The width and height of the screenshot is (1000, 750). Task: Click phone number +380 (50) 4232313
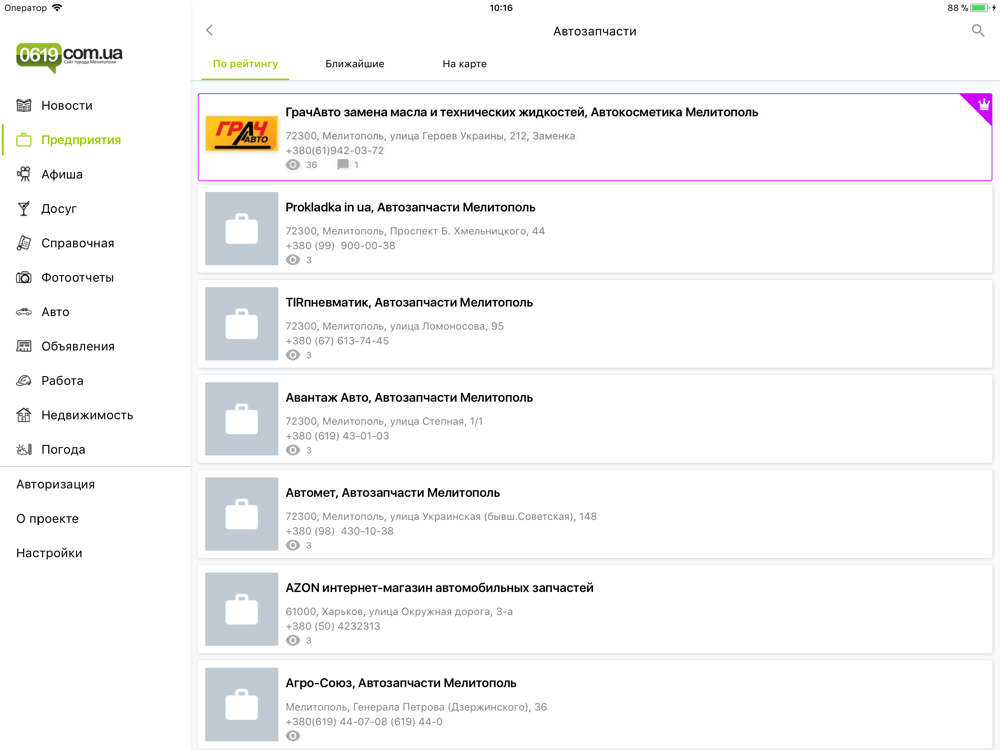point(333,626)
